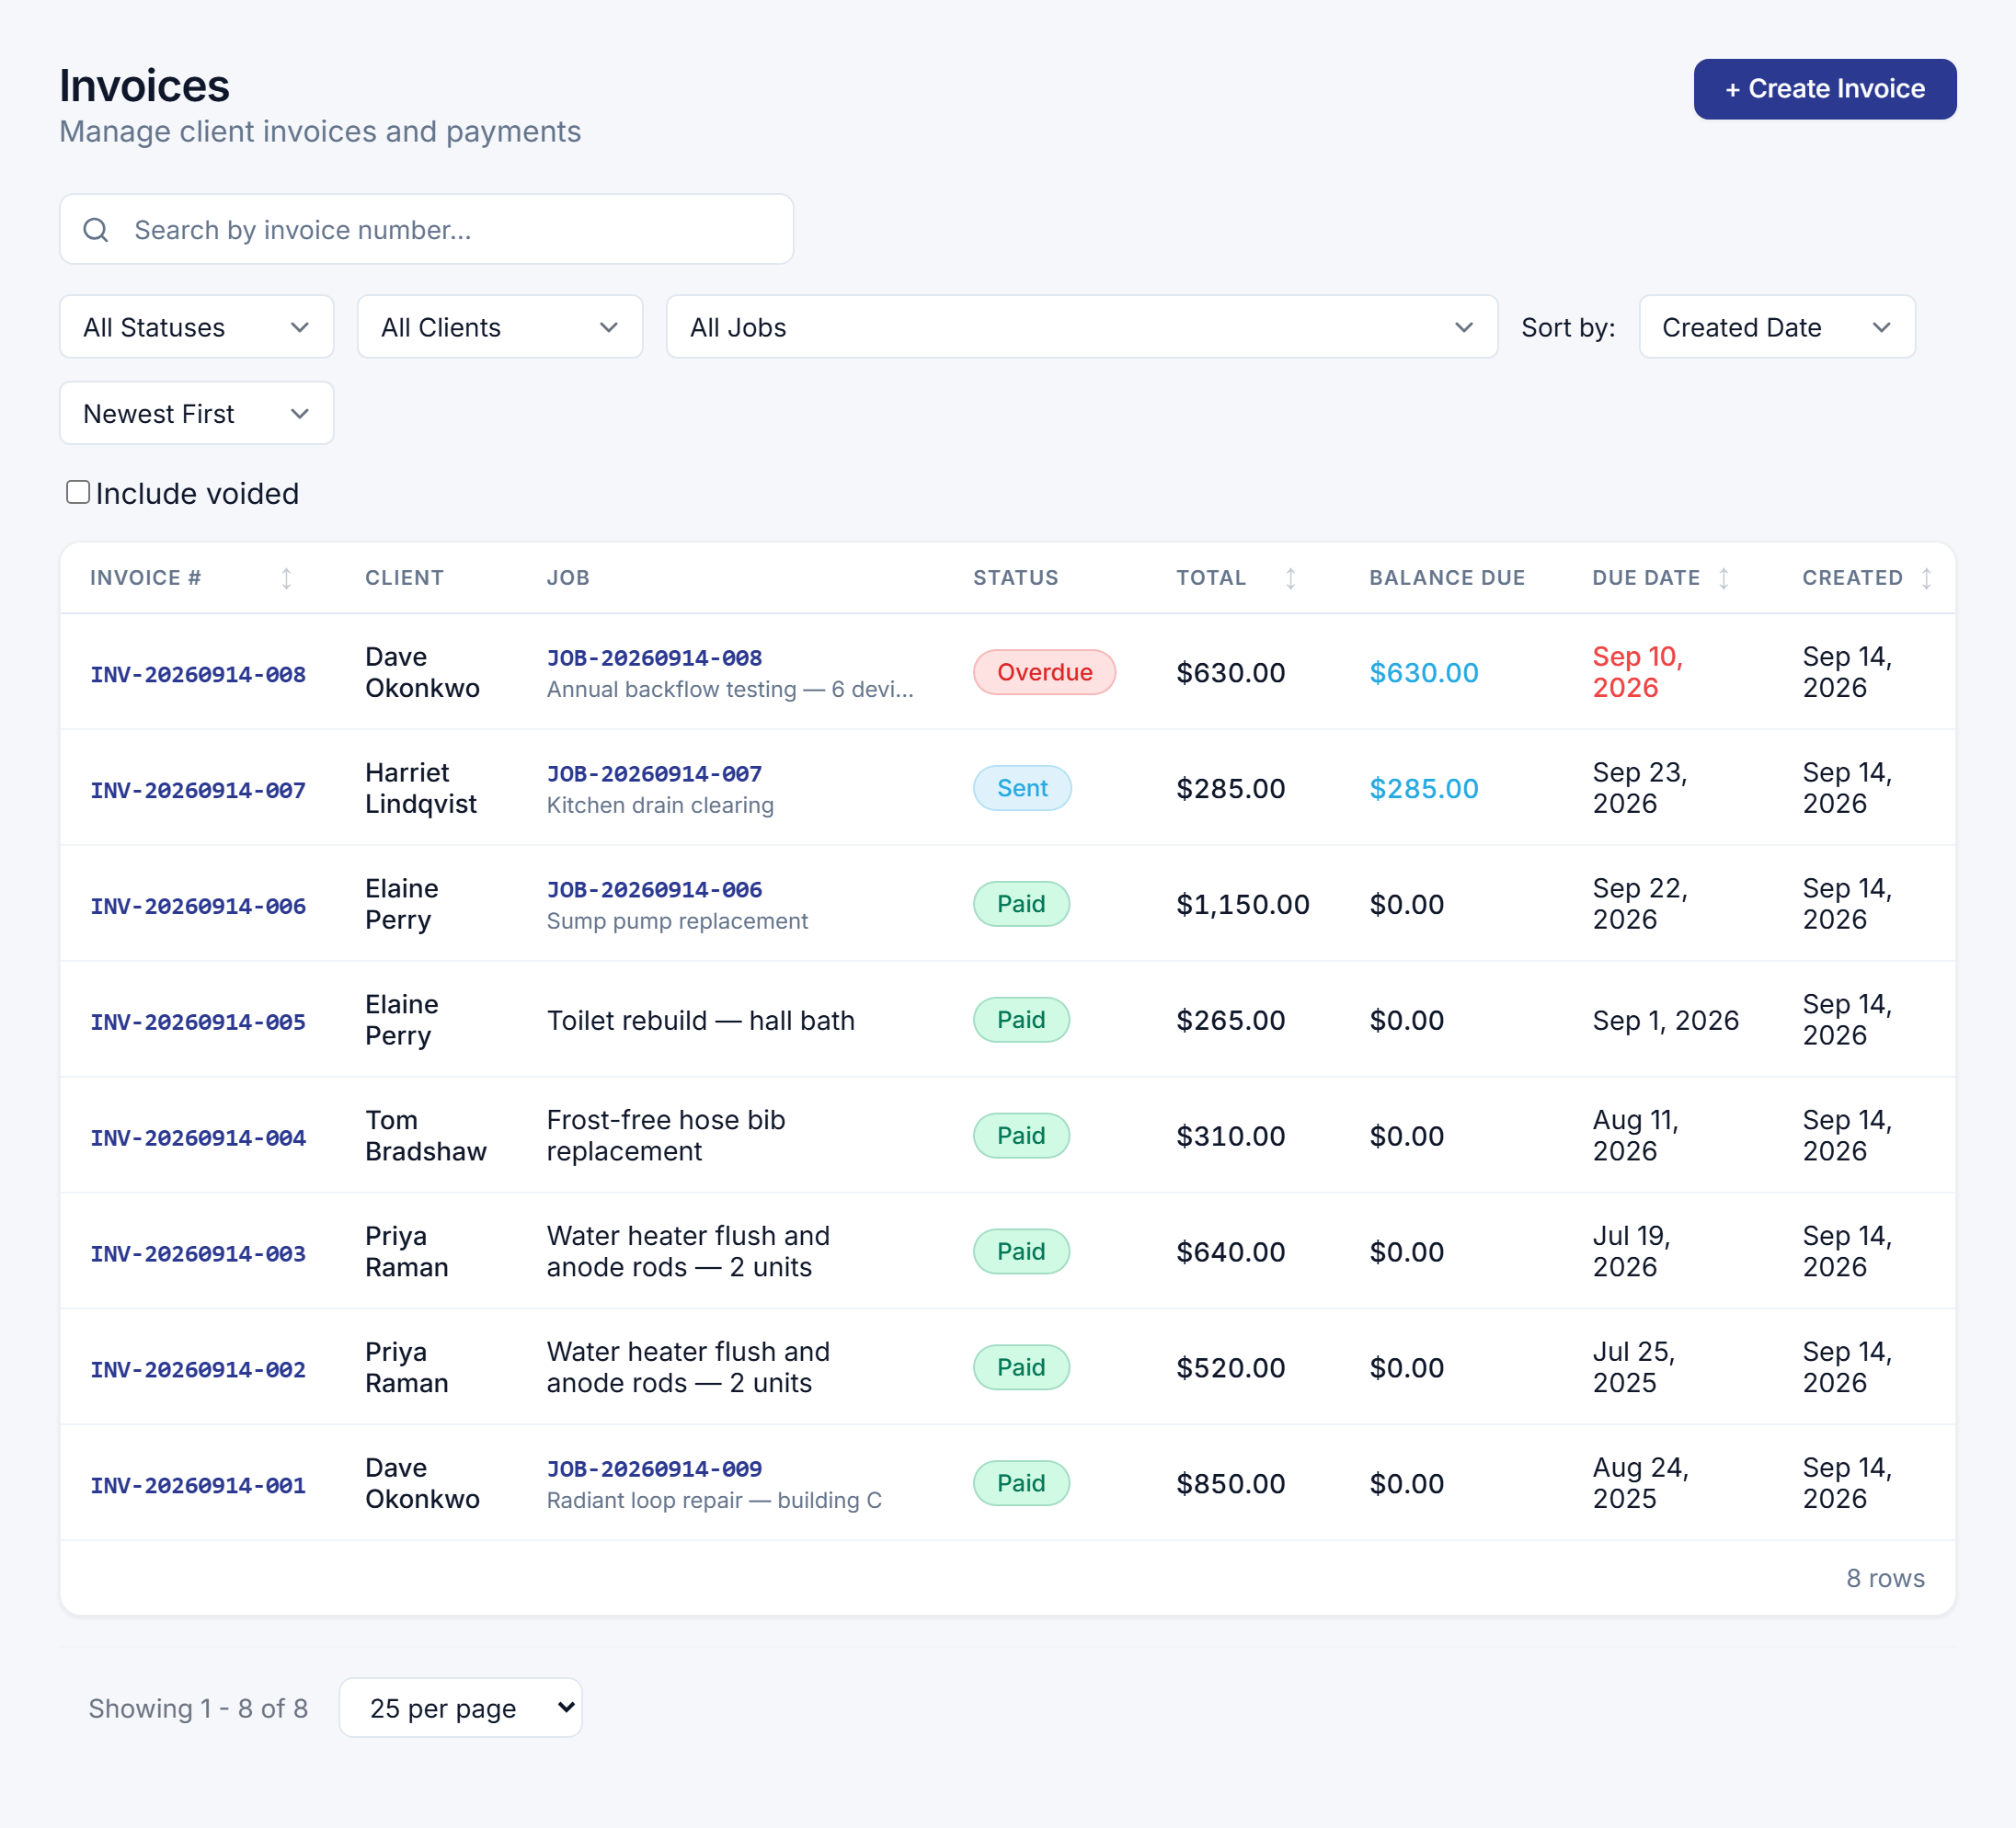
Task: Sort table by Total column arrows
Action: [x=1290, y=578]
